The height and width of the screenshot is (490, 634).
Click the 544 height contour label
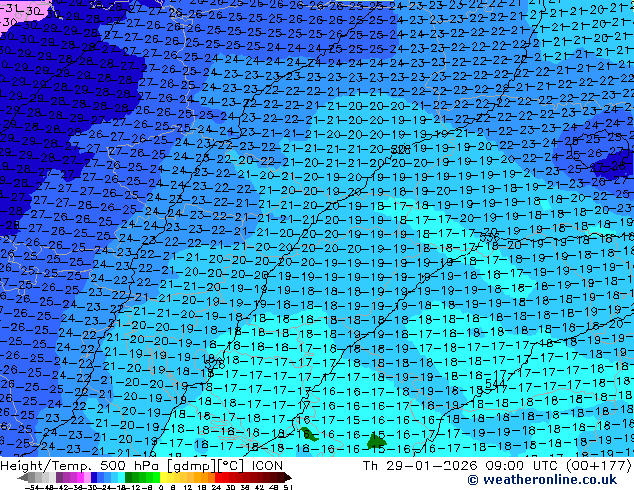click(495, 383)
